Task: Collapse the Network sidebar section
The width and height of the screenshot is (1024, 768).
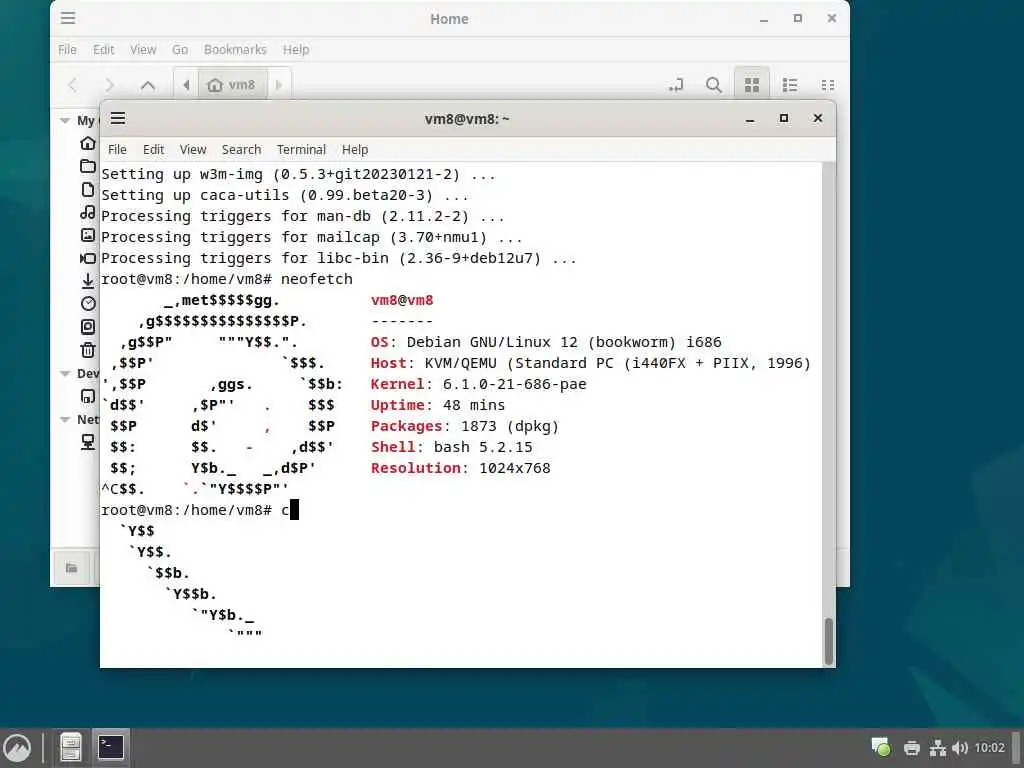Action: (65, 419)
